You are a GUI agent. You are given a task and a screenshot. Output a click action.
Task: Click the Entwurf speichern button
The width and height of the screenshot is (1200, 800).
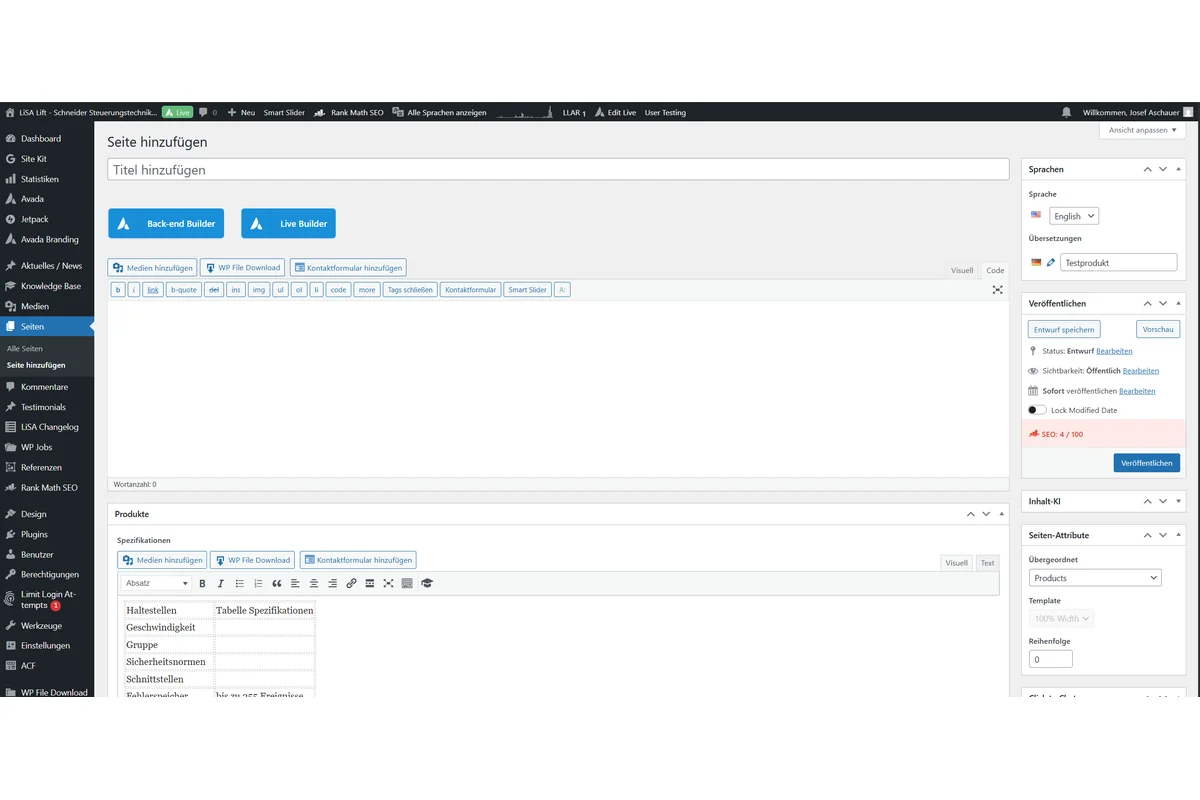[x=1063, y=329]
